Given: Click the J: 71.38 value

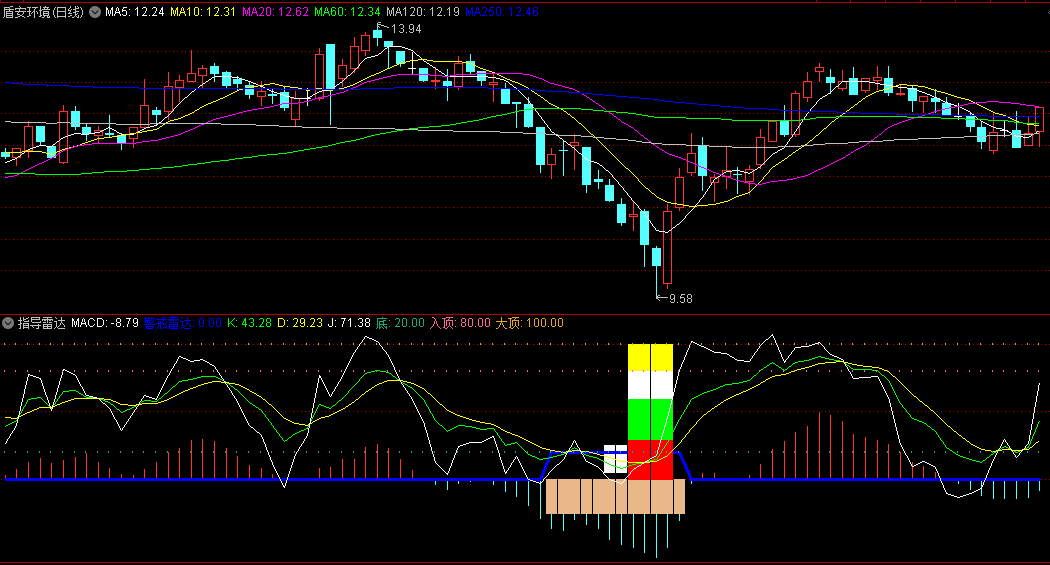Looking at the screenshot, I should click(349, 323).
